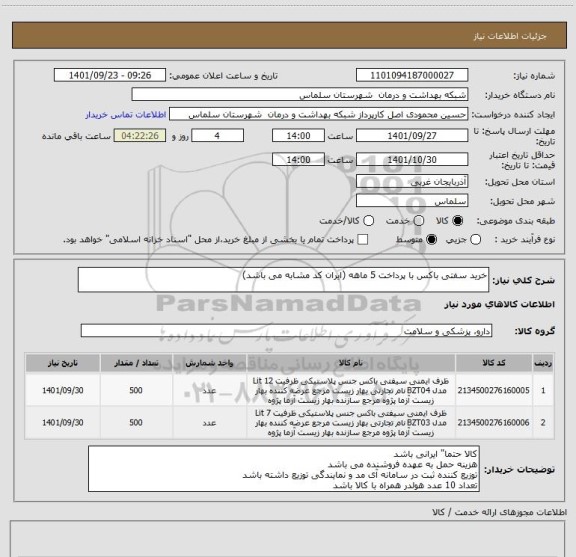The width and height of the screenshot is (576, 557).
Task: Select product row with code 213450276160006
Action: coord(289,423)
